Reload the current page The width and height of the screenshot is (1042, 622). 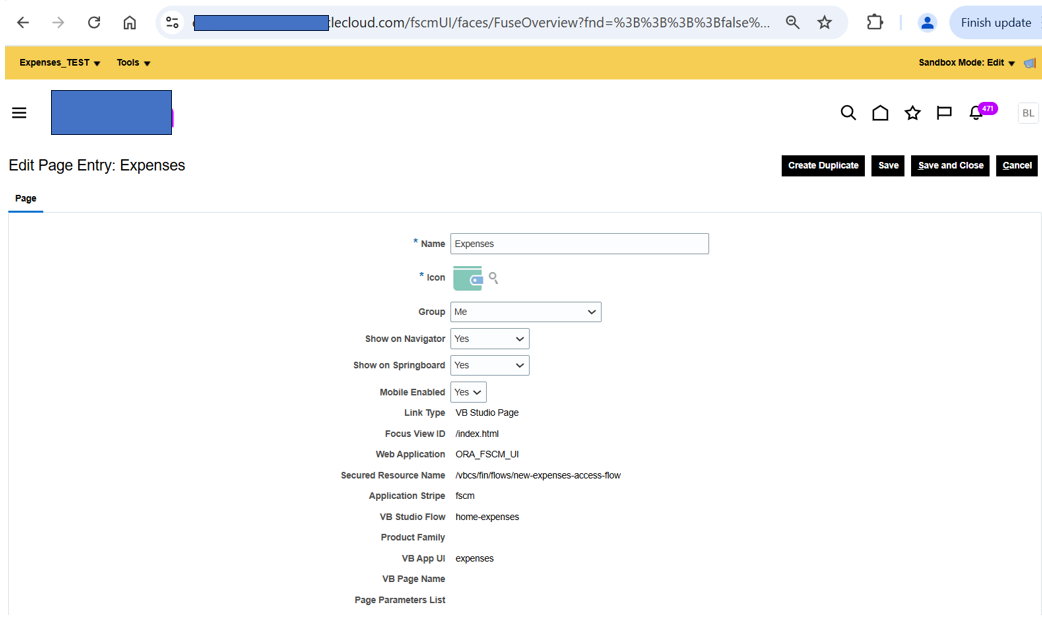(94, 23)
